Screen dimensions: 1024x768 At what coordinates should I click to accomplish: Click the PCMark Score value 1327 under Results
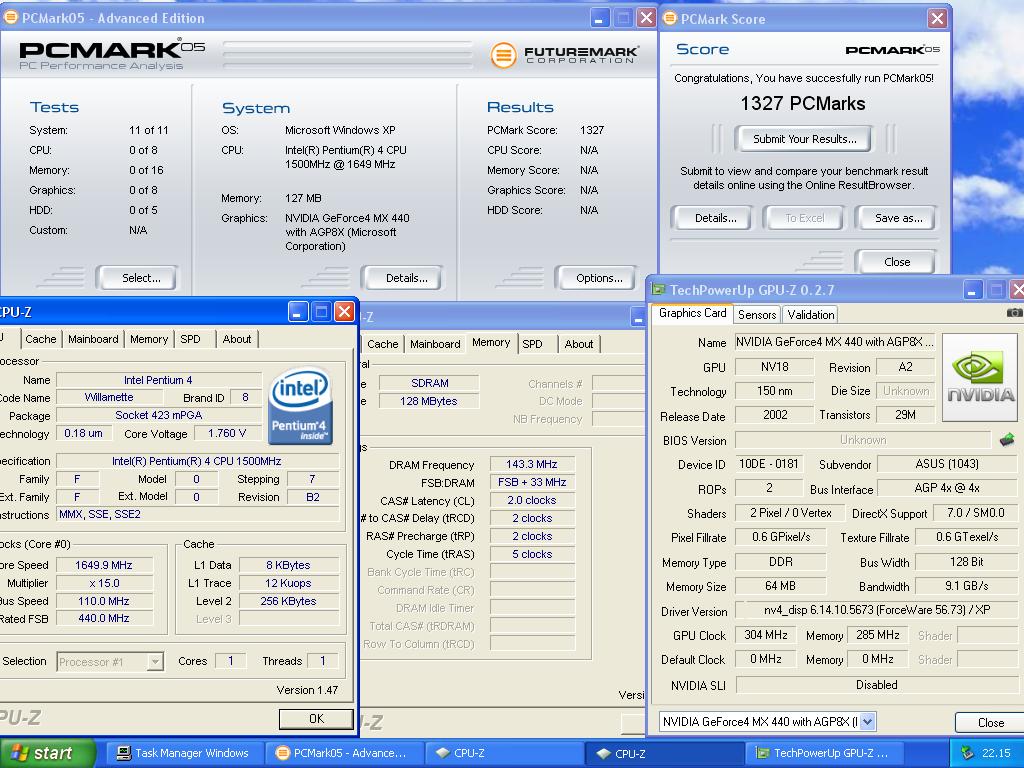(592, 130)
